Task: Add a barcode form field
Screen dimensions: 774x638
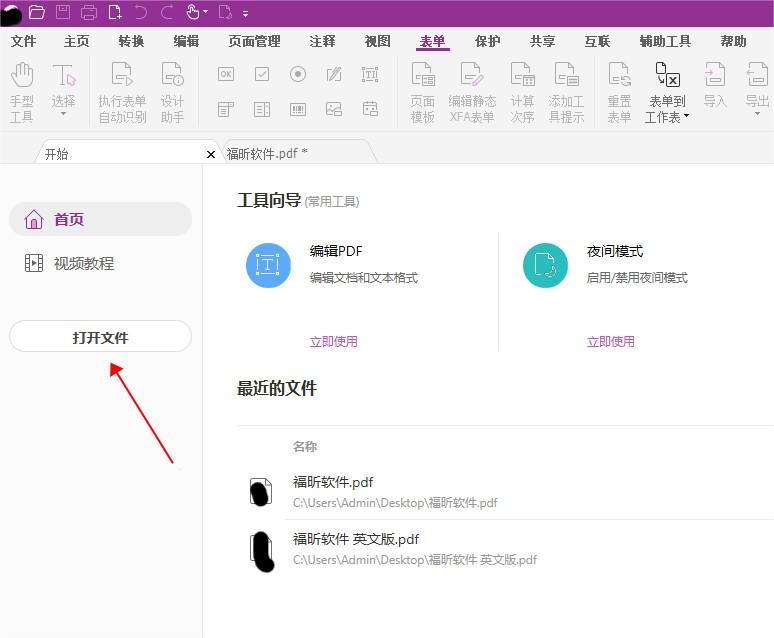Action: tap(298, 109)
